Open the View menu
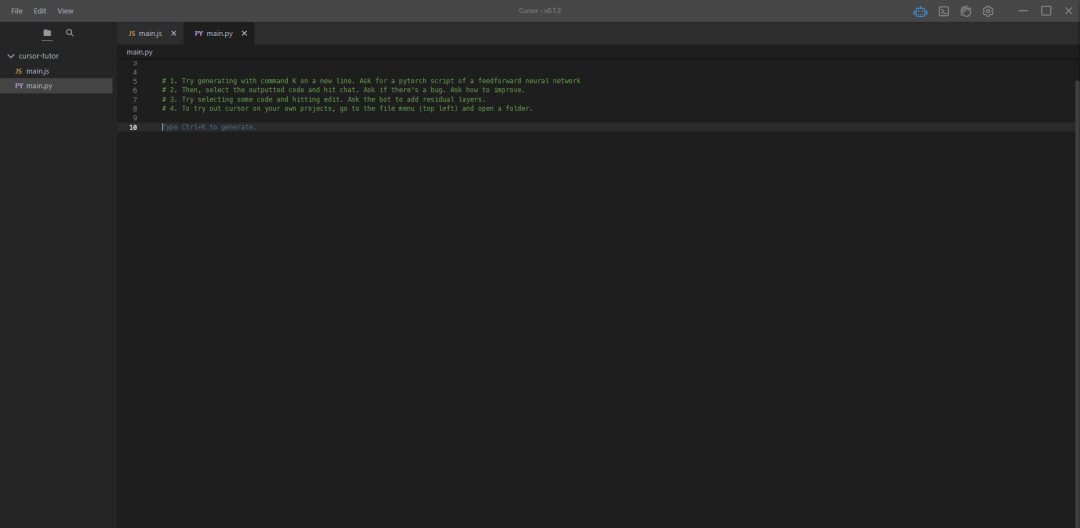 click(65, 11)
